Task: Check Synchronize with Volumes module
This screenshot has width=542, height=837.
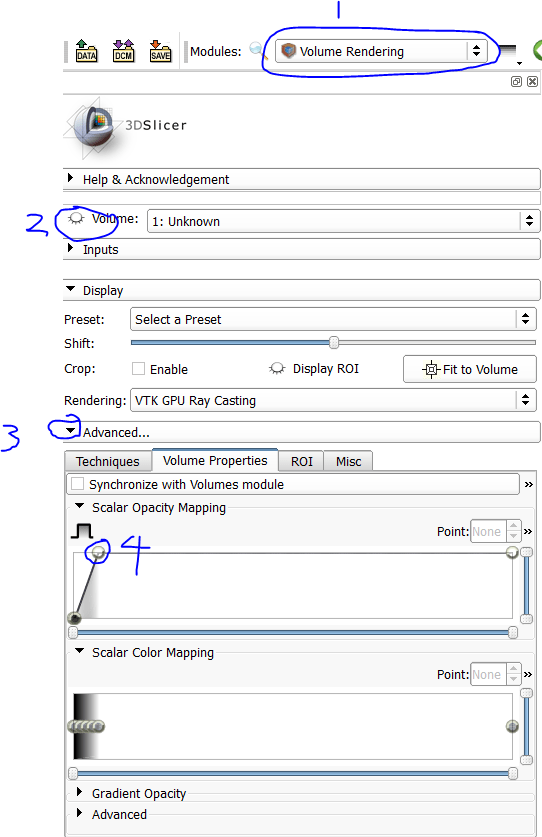Action: (77, 484)
